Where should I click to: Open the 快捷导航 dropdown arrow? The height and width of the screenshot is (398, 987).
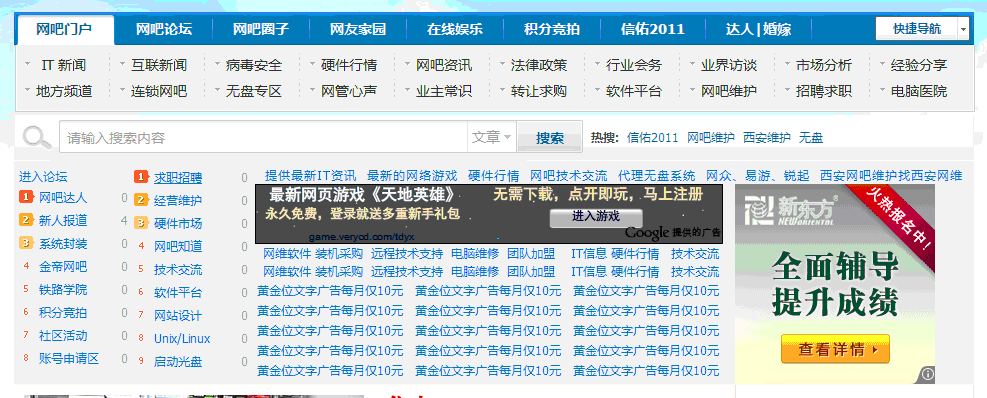pos(963,29)
